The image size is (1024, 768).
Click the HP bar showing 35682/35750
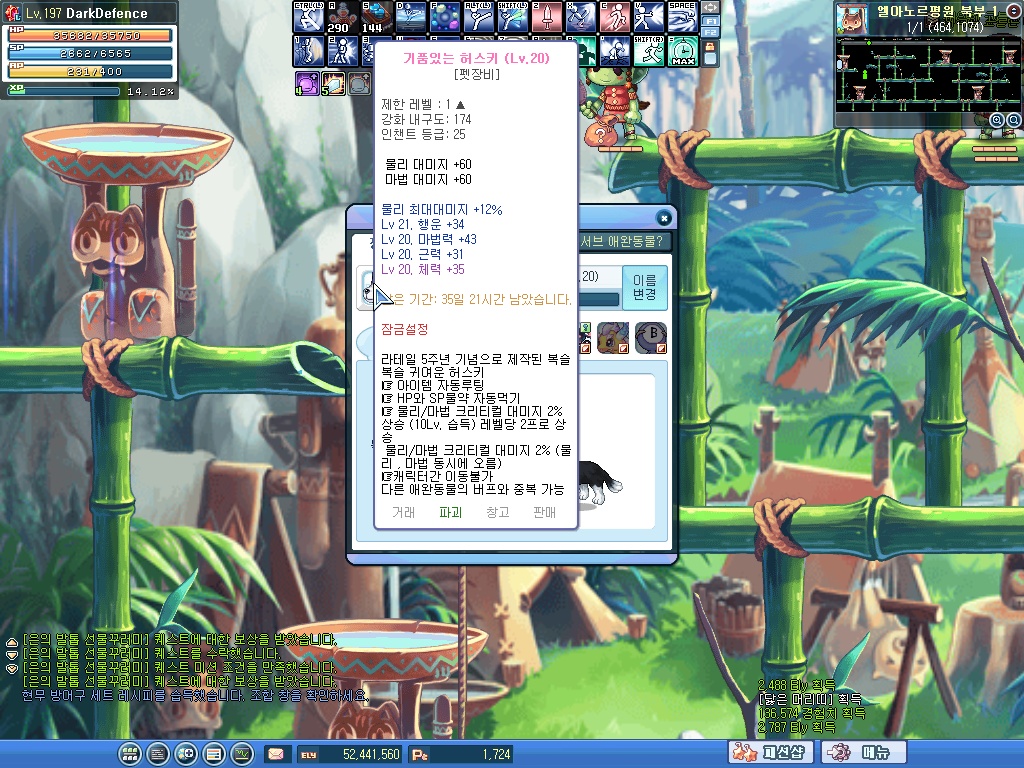tap(90, 35)
